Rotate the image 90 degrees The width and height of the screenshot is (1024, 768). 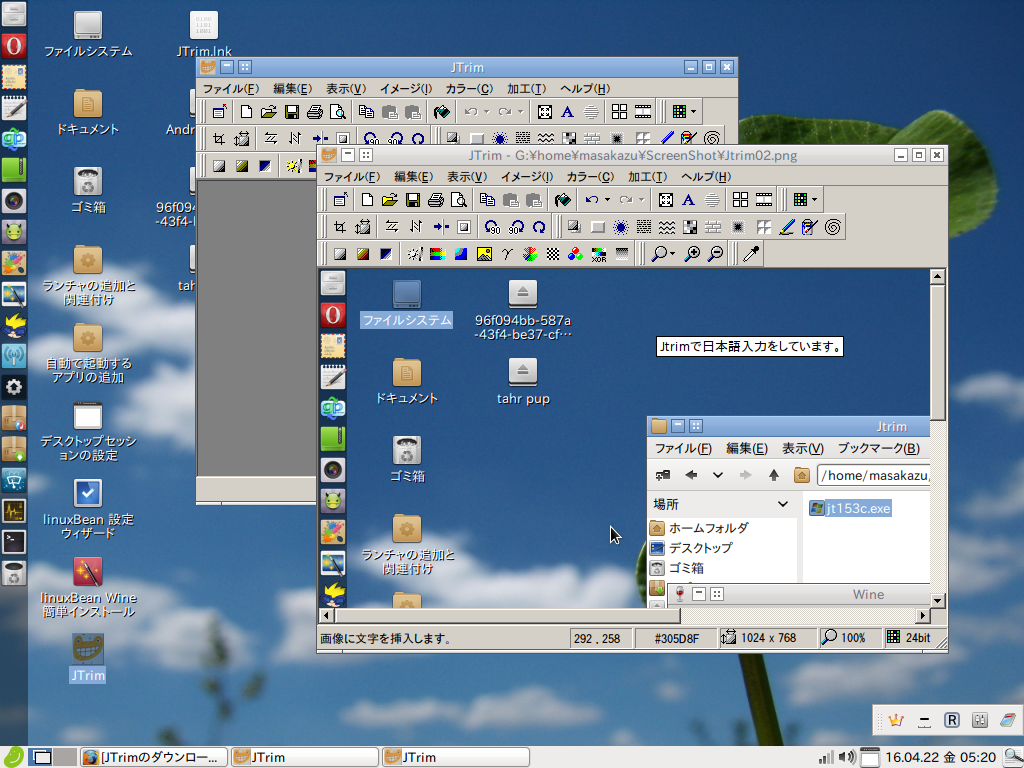[491, 227]
